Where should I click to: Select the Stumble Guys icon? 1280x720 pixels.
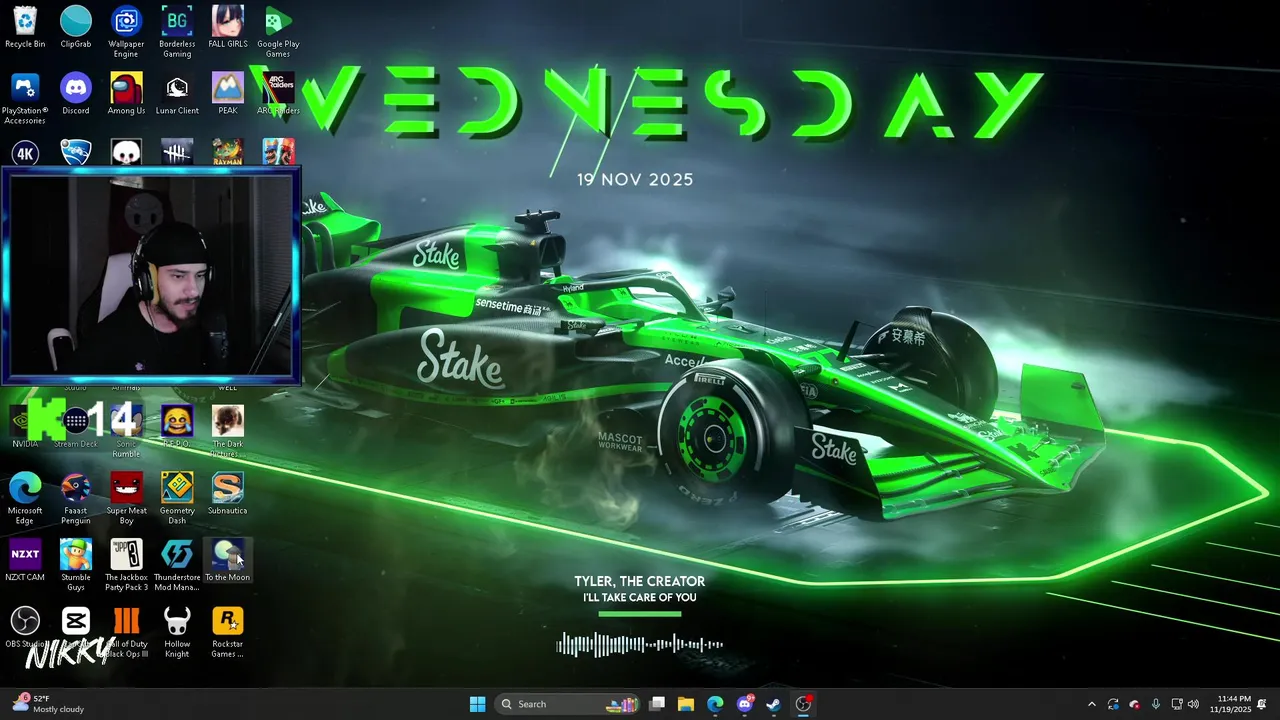[76, 565]
